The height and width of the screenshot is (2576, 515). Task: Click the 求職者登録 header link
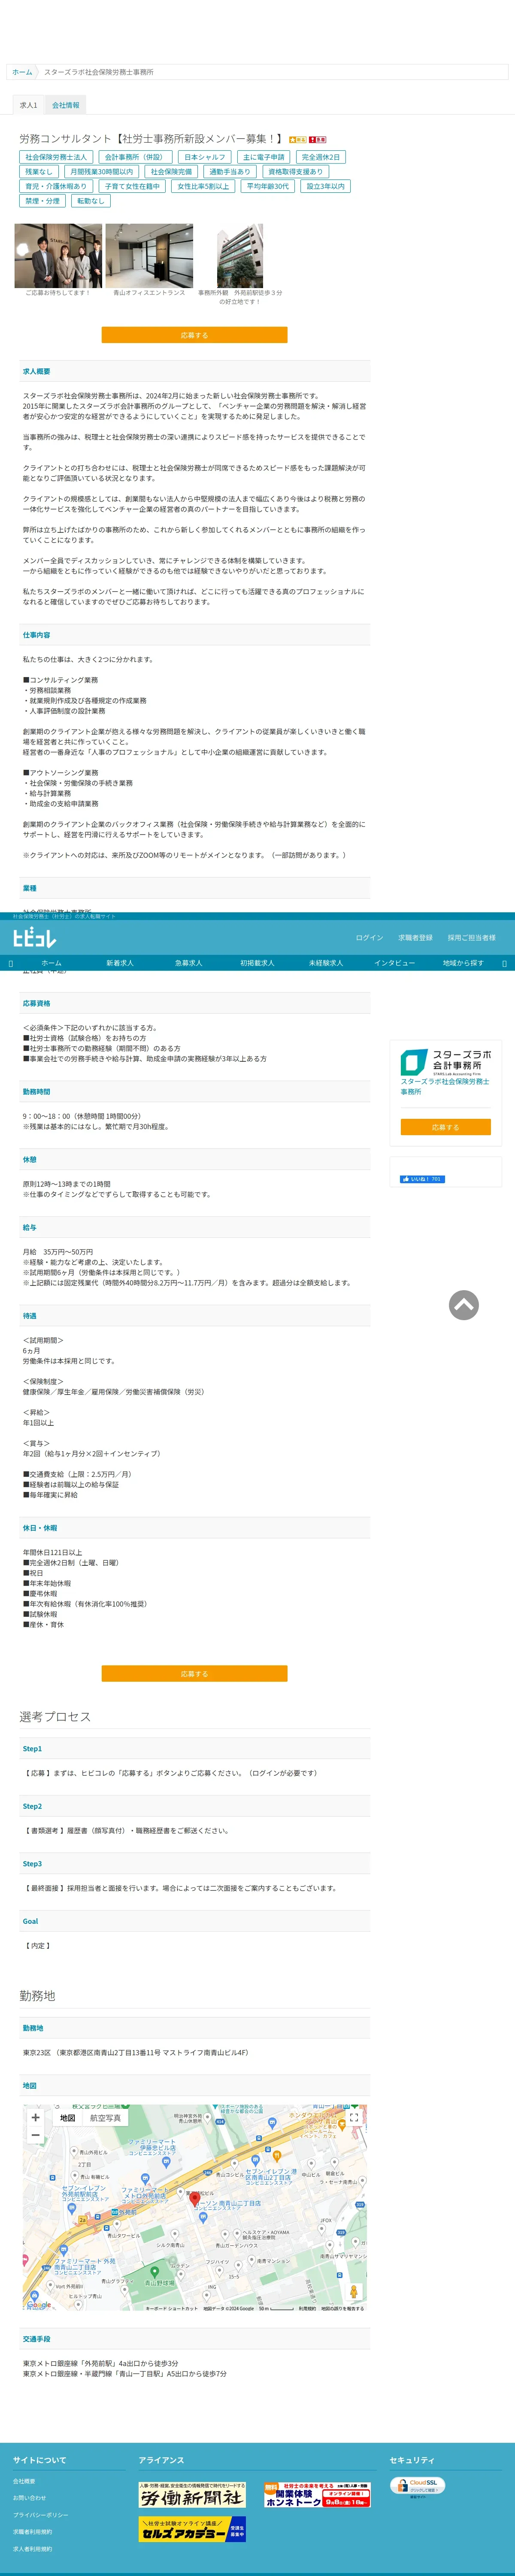415,938
